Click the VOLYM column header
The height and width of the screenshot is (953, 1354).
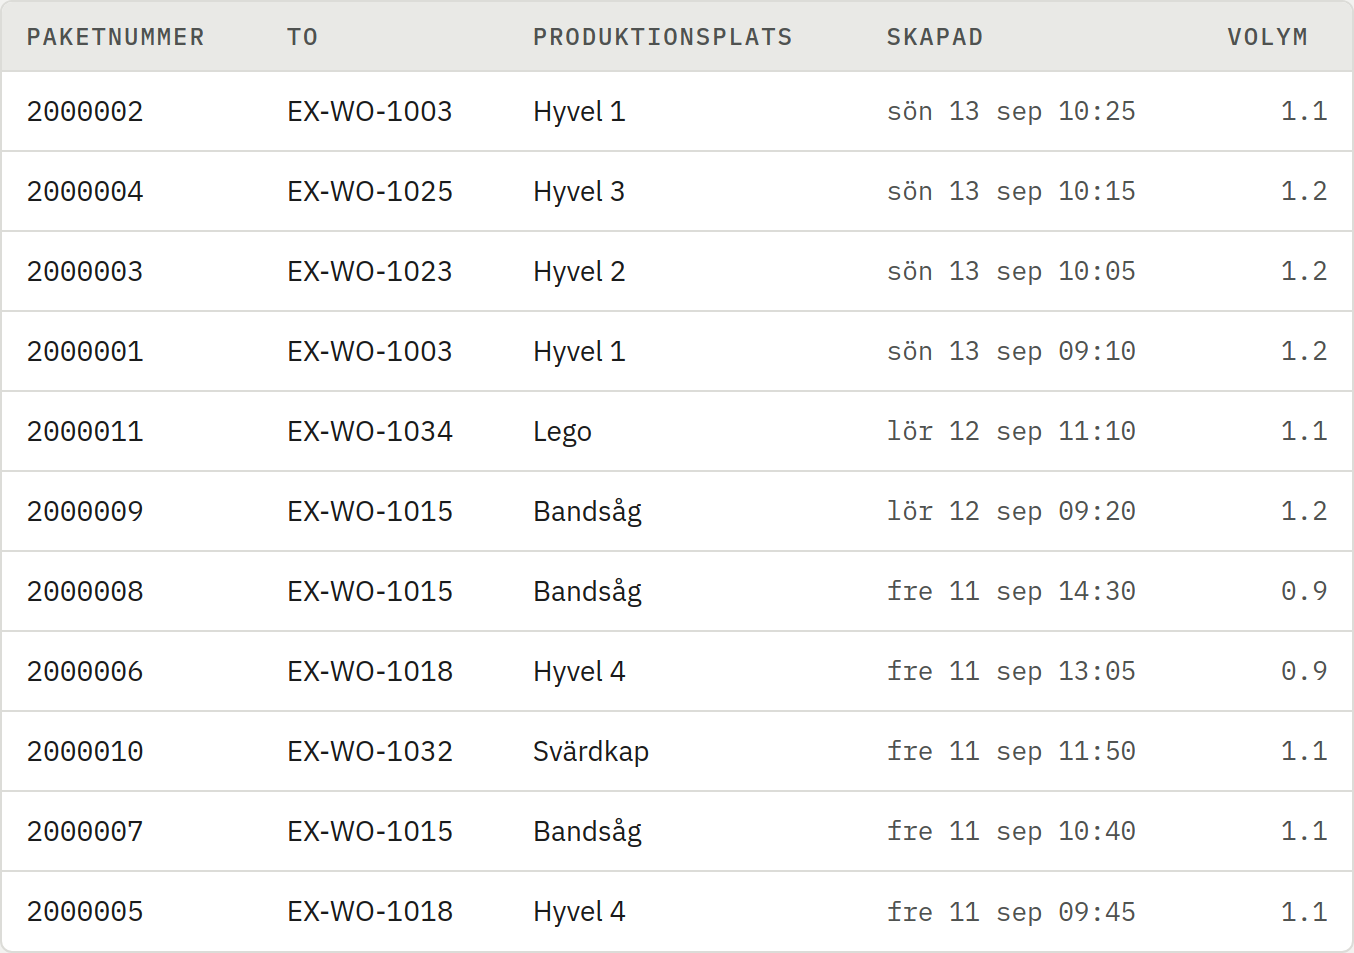pyautogui.click(x=1267, y=37)
